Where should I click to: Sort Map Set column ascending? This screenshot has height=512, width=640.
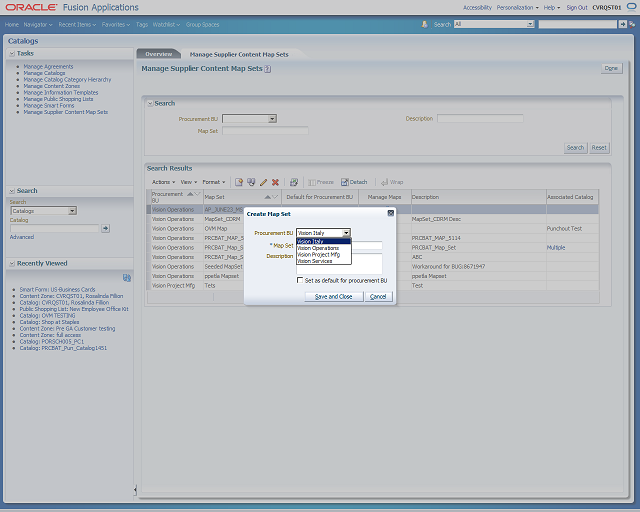tap(267, 197)
